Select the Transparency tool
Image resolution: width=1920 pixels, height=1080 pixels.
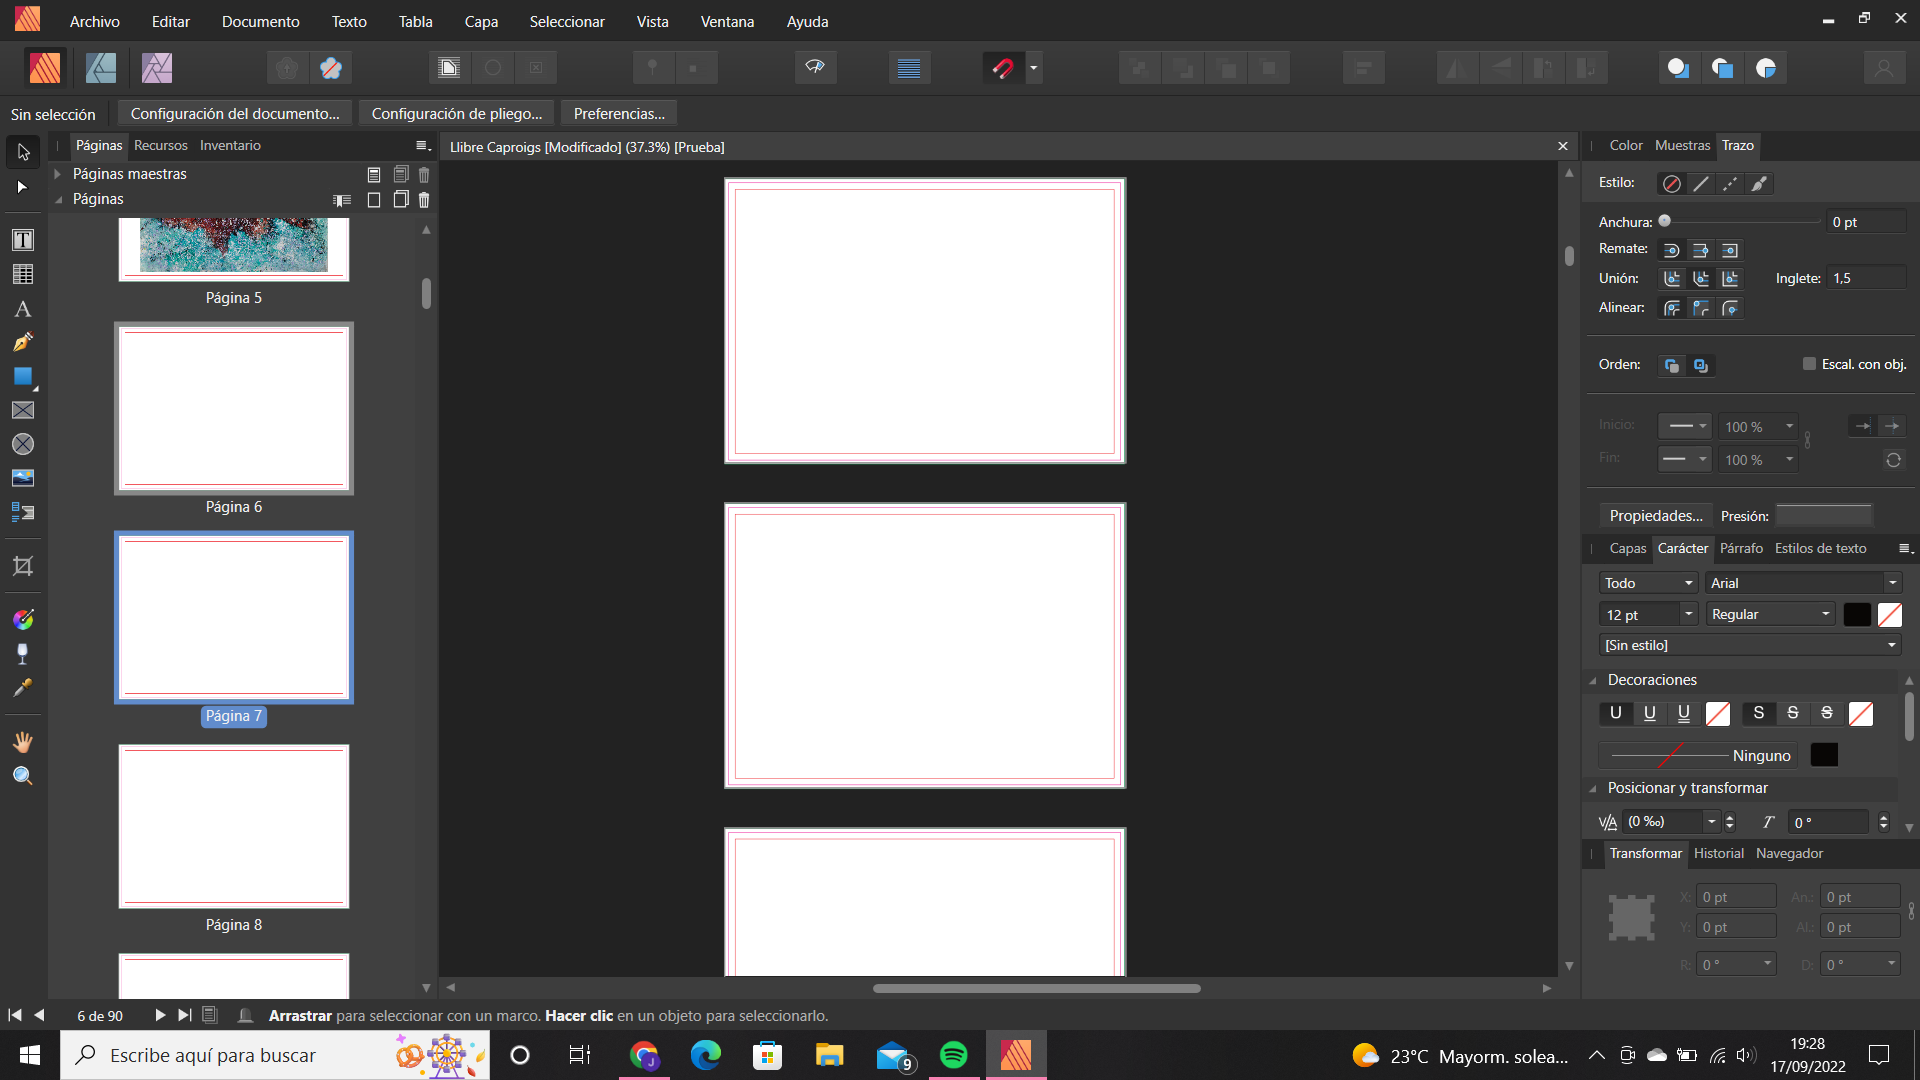[23, 654]
